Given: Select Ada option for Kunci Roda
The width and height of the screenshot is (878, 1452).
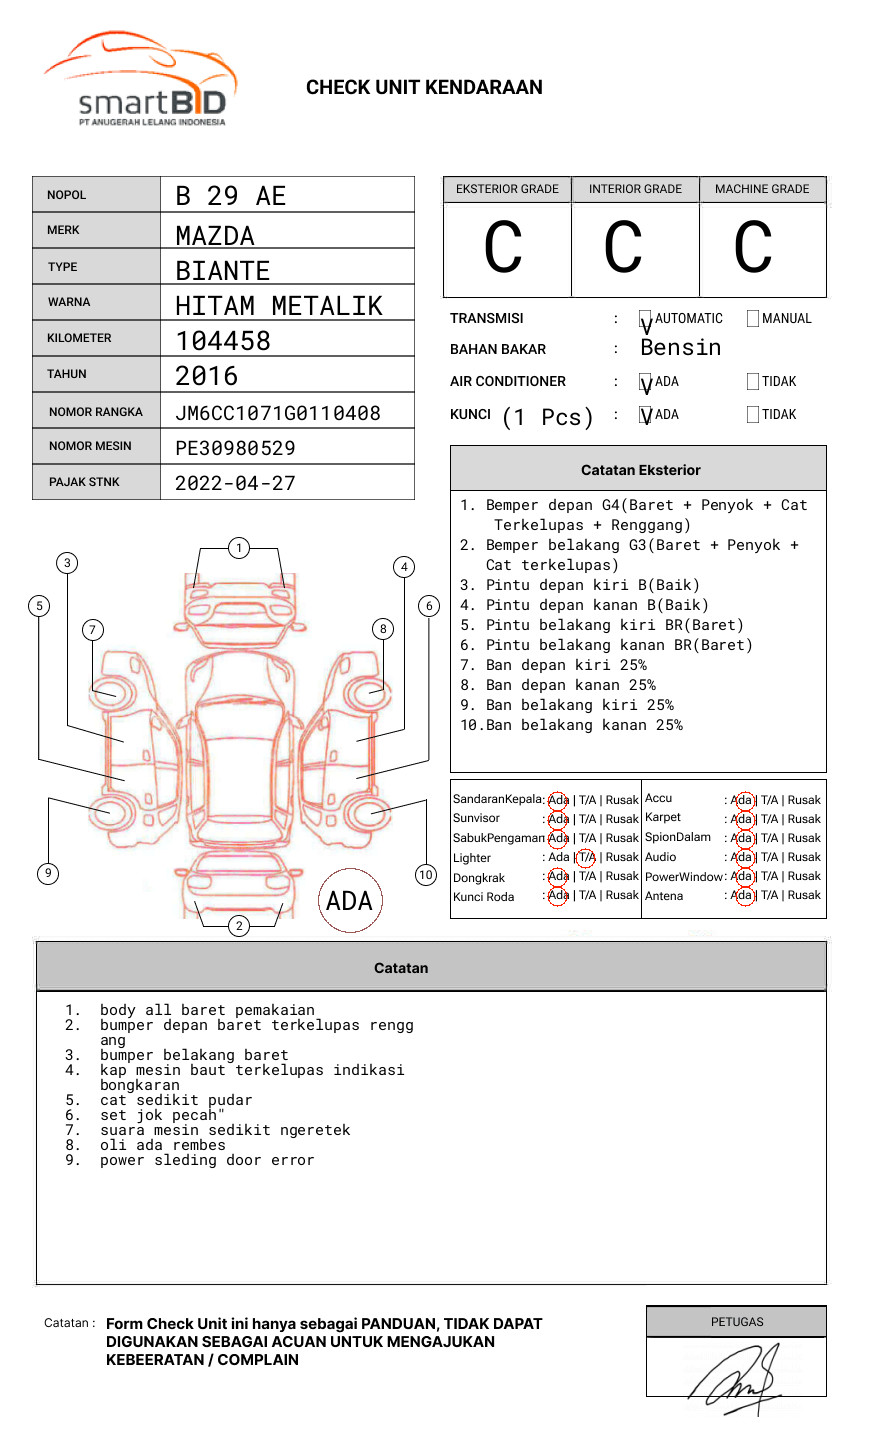Looking at the screenshot, I should tap(558, 895).
